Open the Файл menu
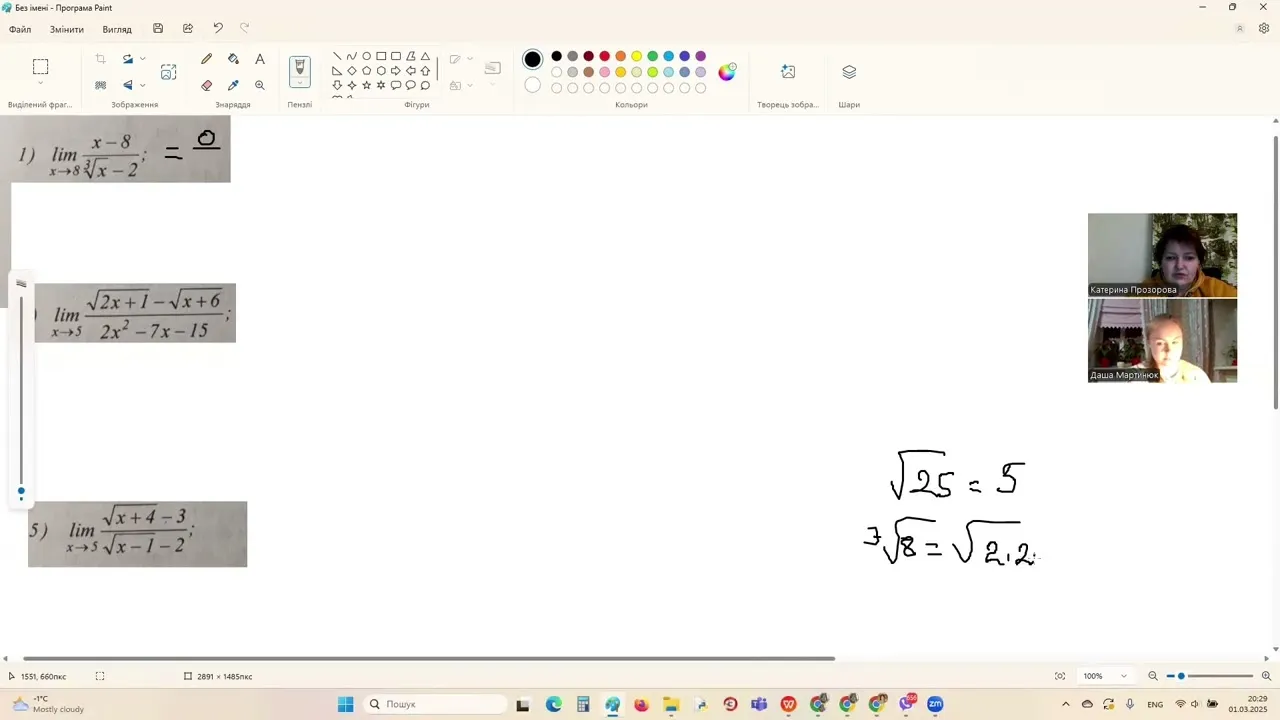This screenshot has width=1280, height=720. 20,29
